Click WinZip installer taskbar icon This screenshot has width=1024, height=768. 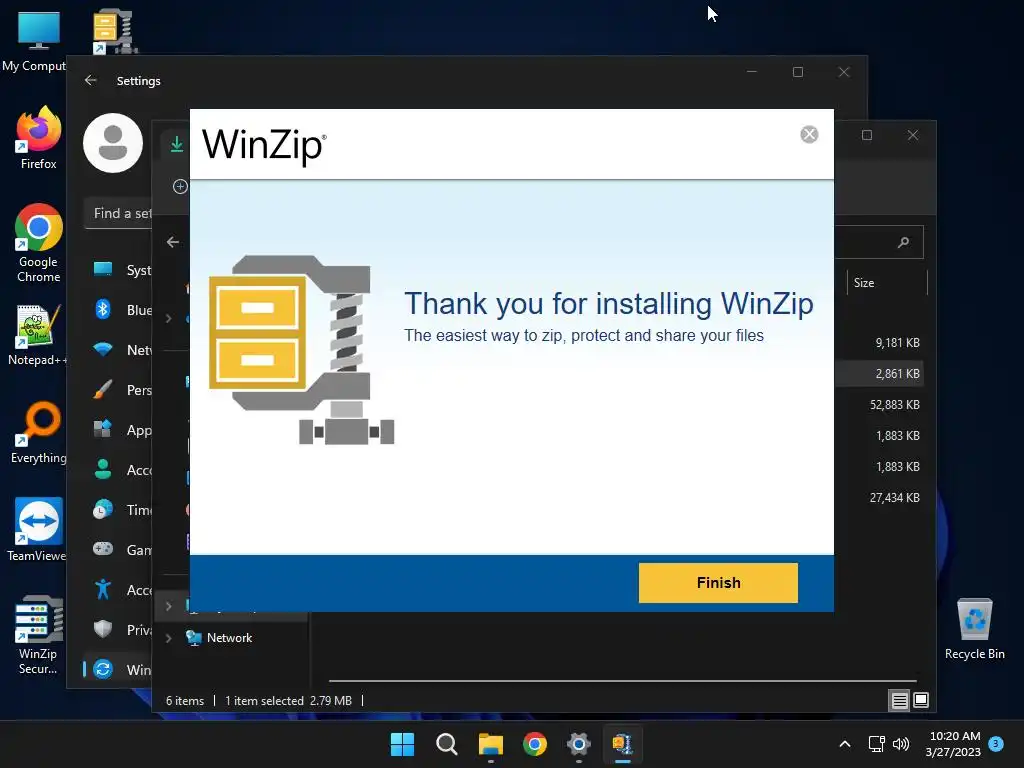pos(623,744)
